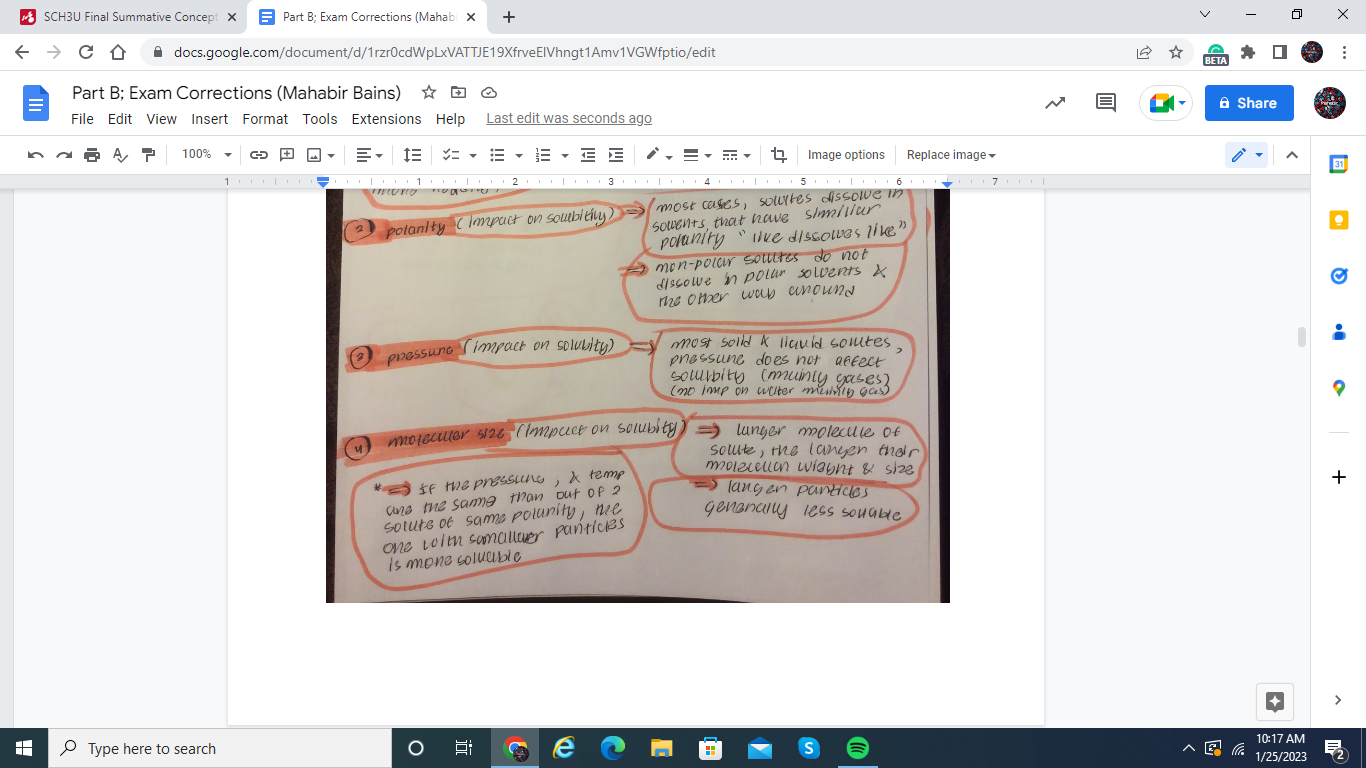Open Last edit was seconds ago link
The image size is (1366, 768).
click(569, 119)
